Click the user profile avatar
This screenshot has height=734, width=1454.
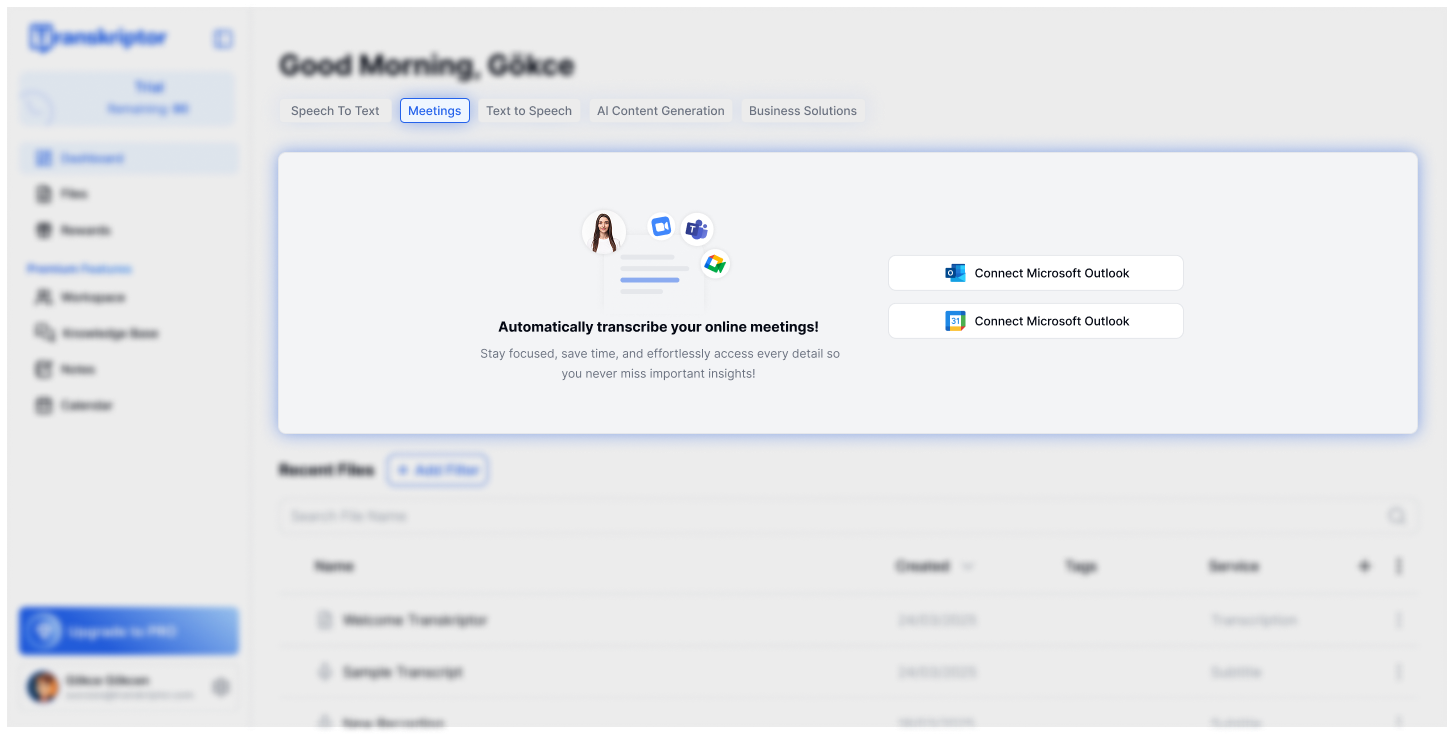[42, 686]
